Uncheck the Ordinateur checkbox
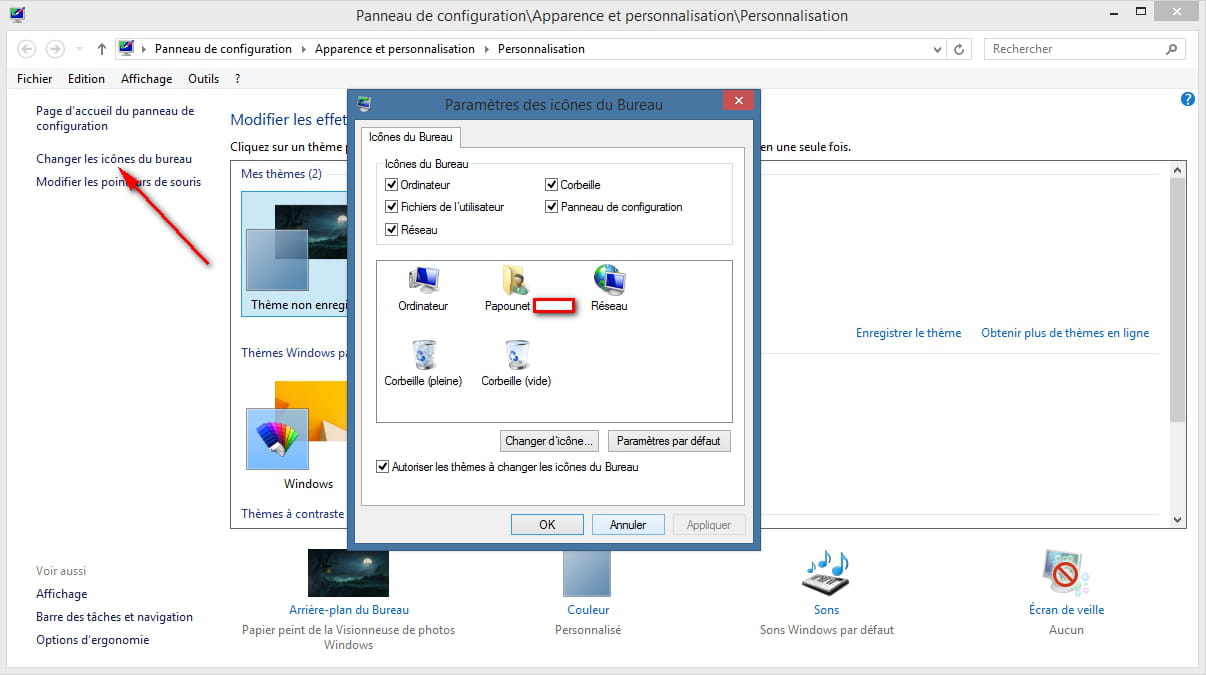The image size is (1206, 675). pyautogui.click(x=392, y=185)
